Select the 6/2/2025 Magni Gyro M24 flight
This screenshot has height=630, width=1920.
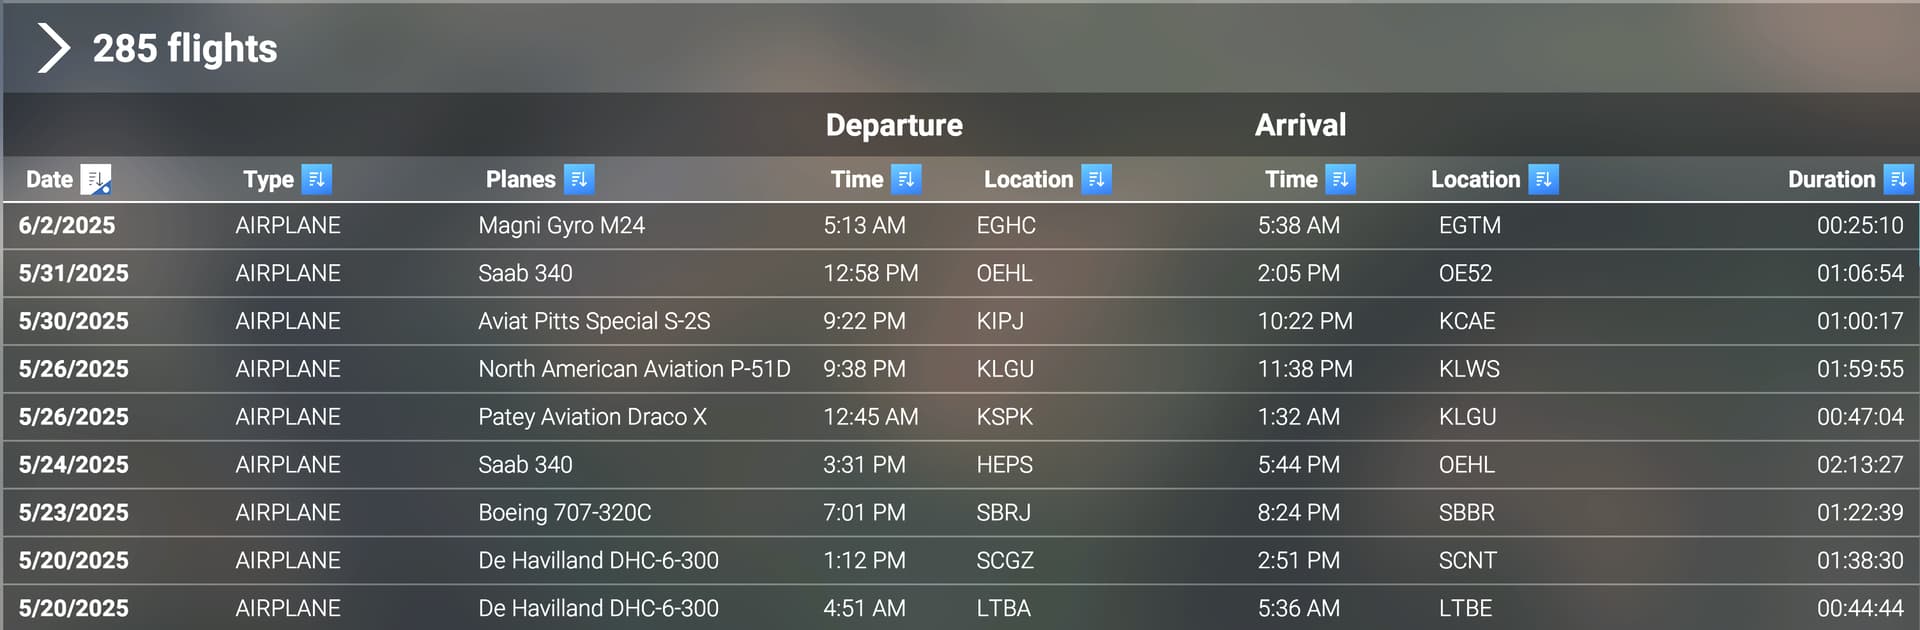coord(960,226)
